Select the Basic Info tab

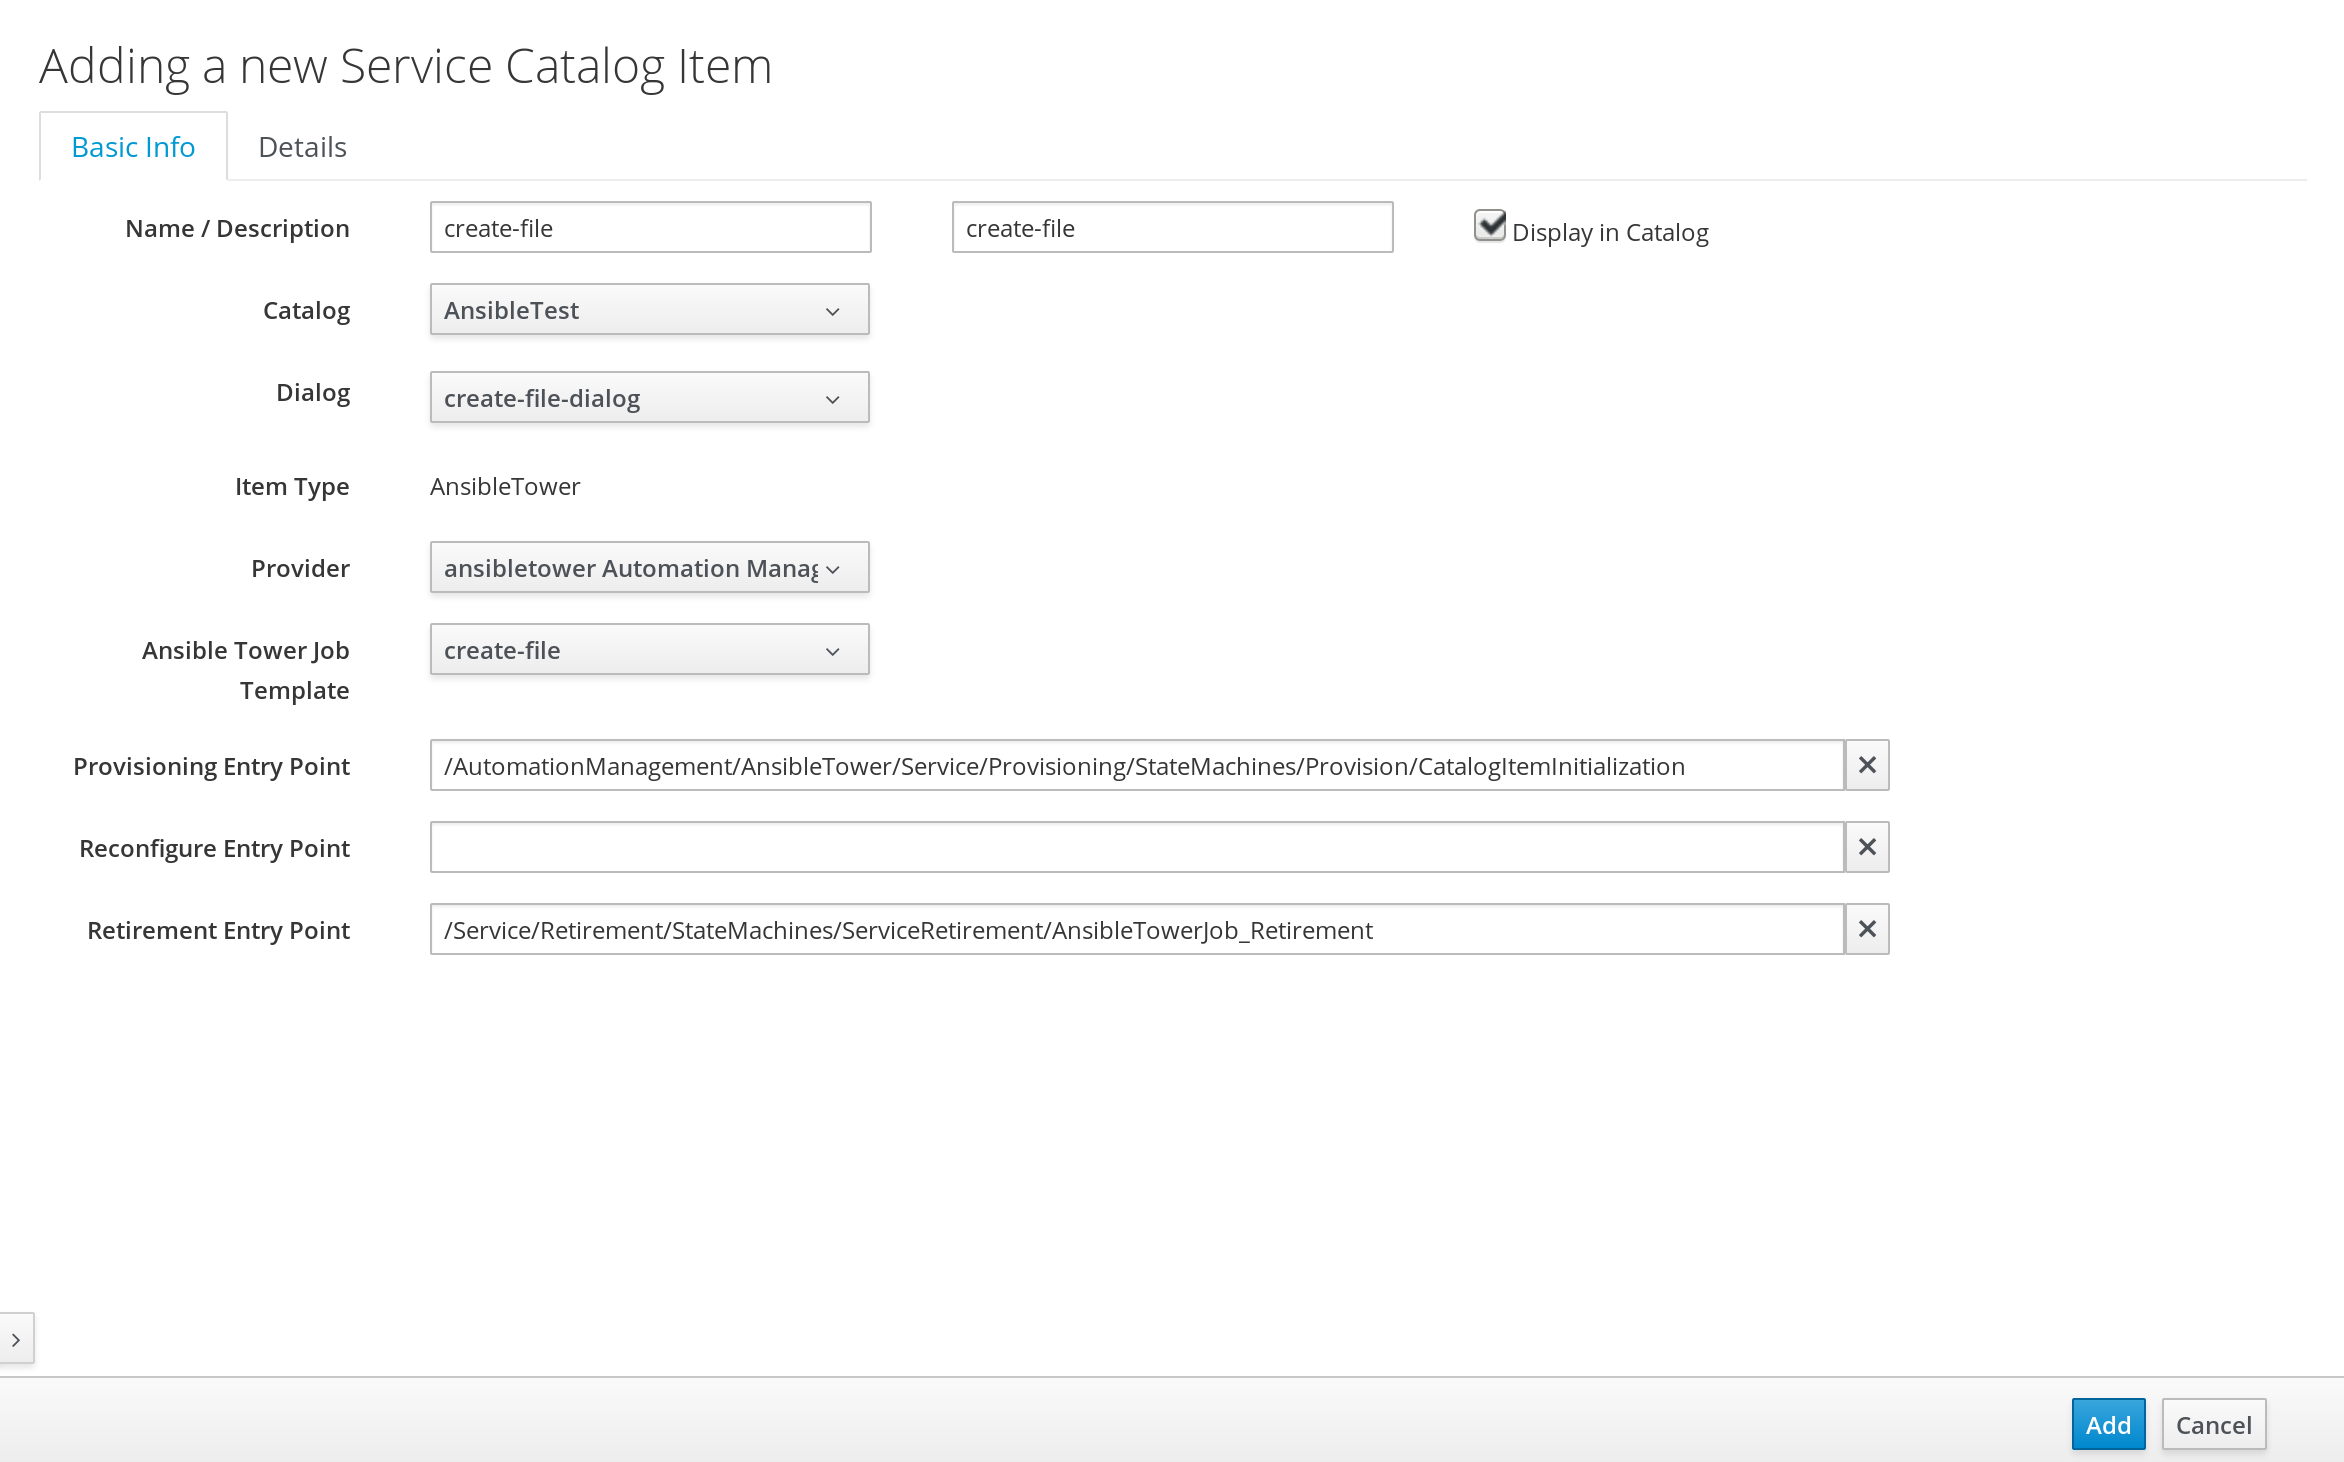click(x=133, y=147)
